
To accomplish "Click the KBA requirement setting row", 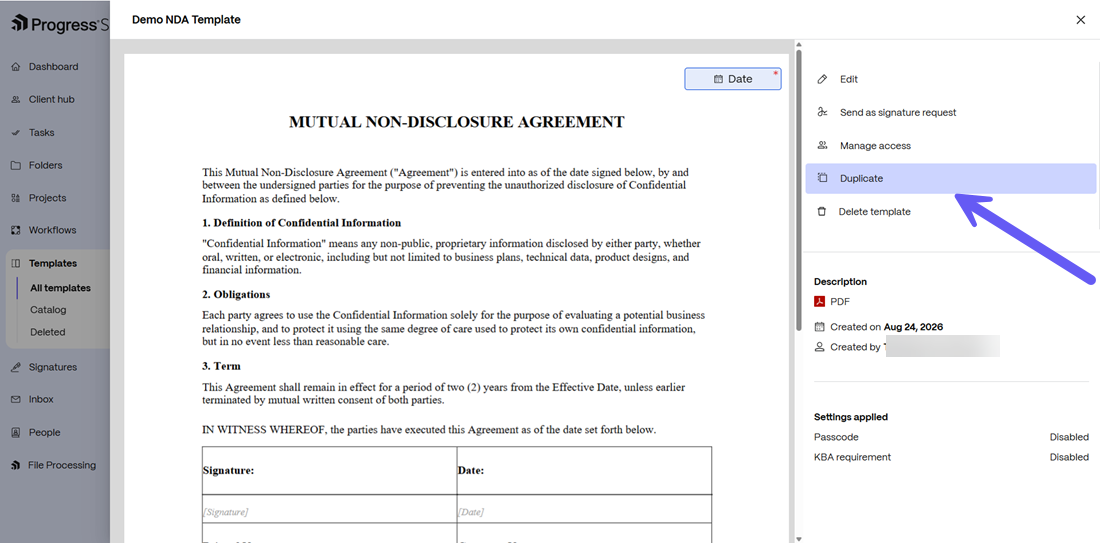I will pyautogui.click(x=951, y=457).
